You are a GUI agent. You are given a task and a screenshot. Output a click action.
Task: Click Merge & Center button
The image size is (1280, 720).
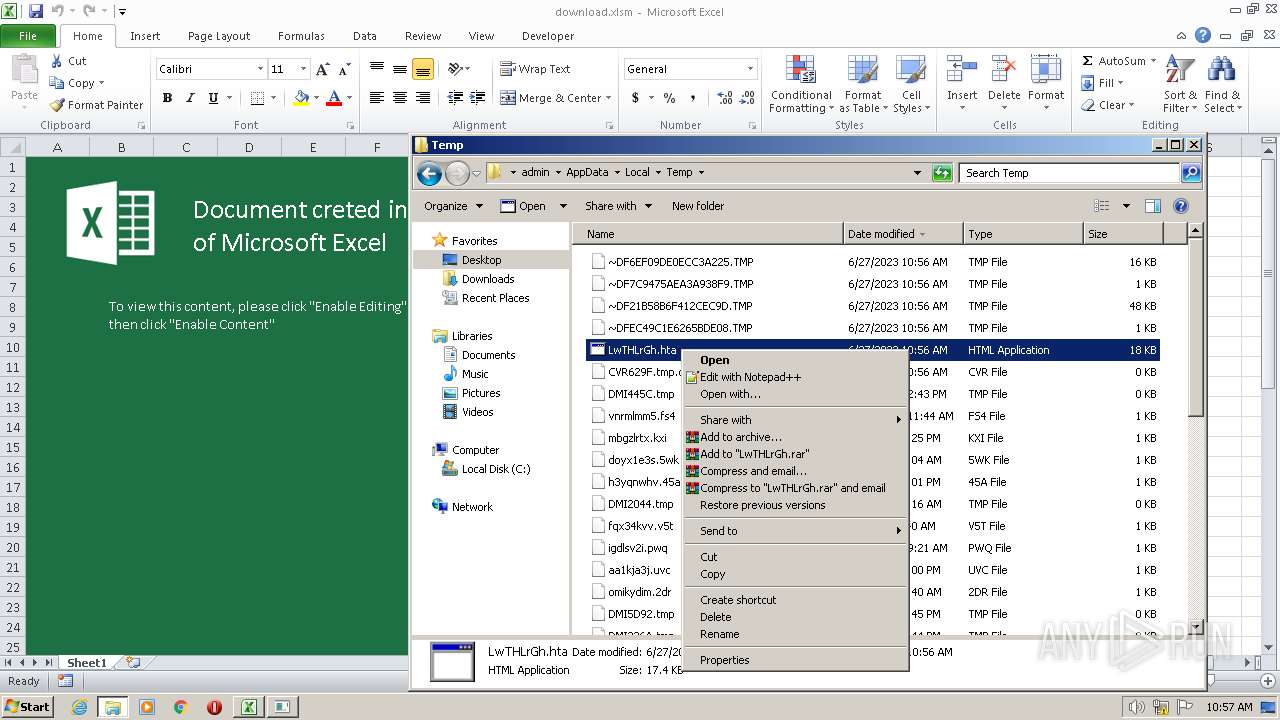click(550, 98)
